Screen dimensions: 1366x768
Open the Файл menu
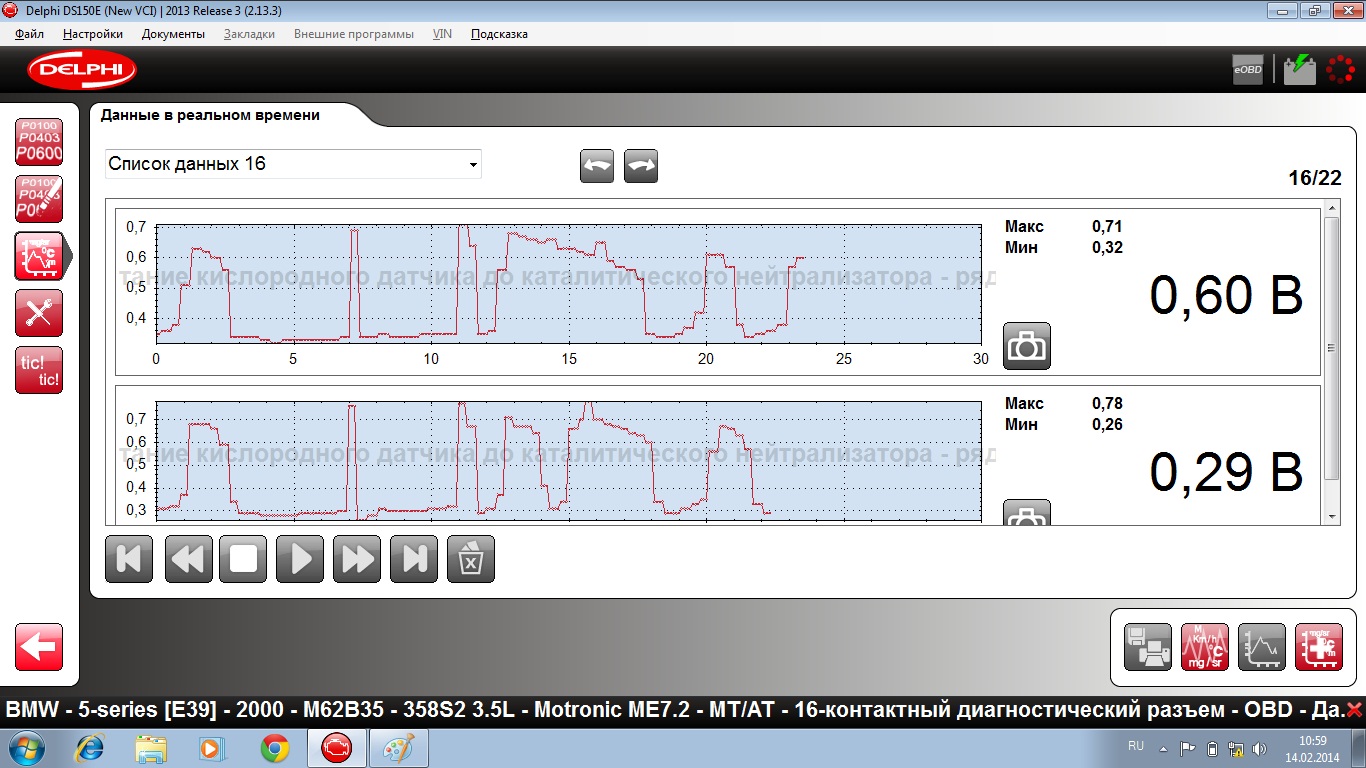pos(30,34)
